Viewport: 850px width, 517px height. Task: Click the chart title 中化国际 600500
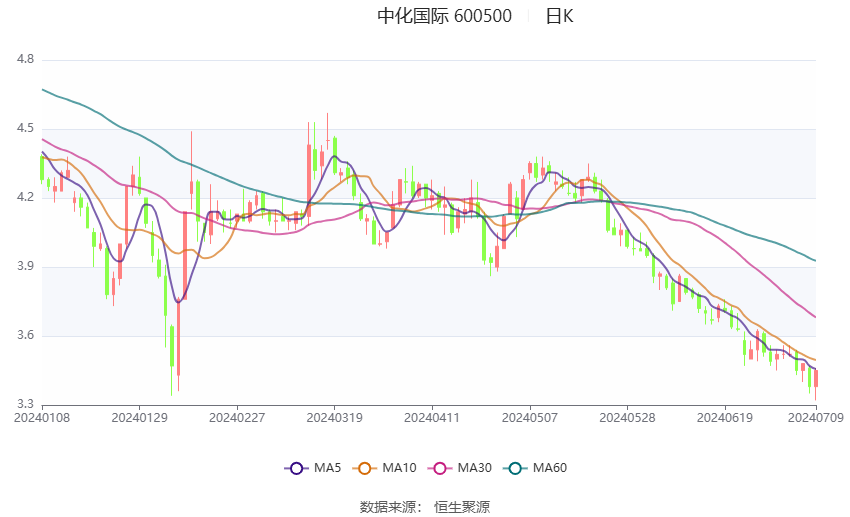(x=445, y=16)
